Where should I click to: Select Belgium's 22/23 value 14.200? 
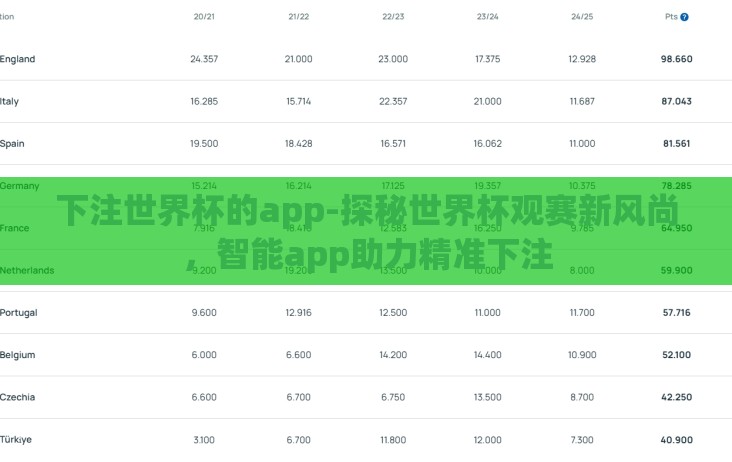(393, 355)
